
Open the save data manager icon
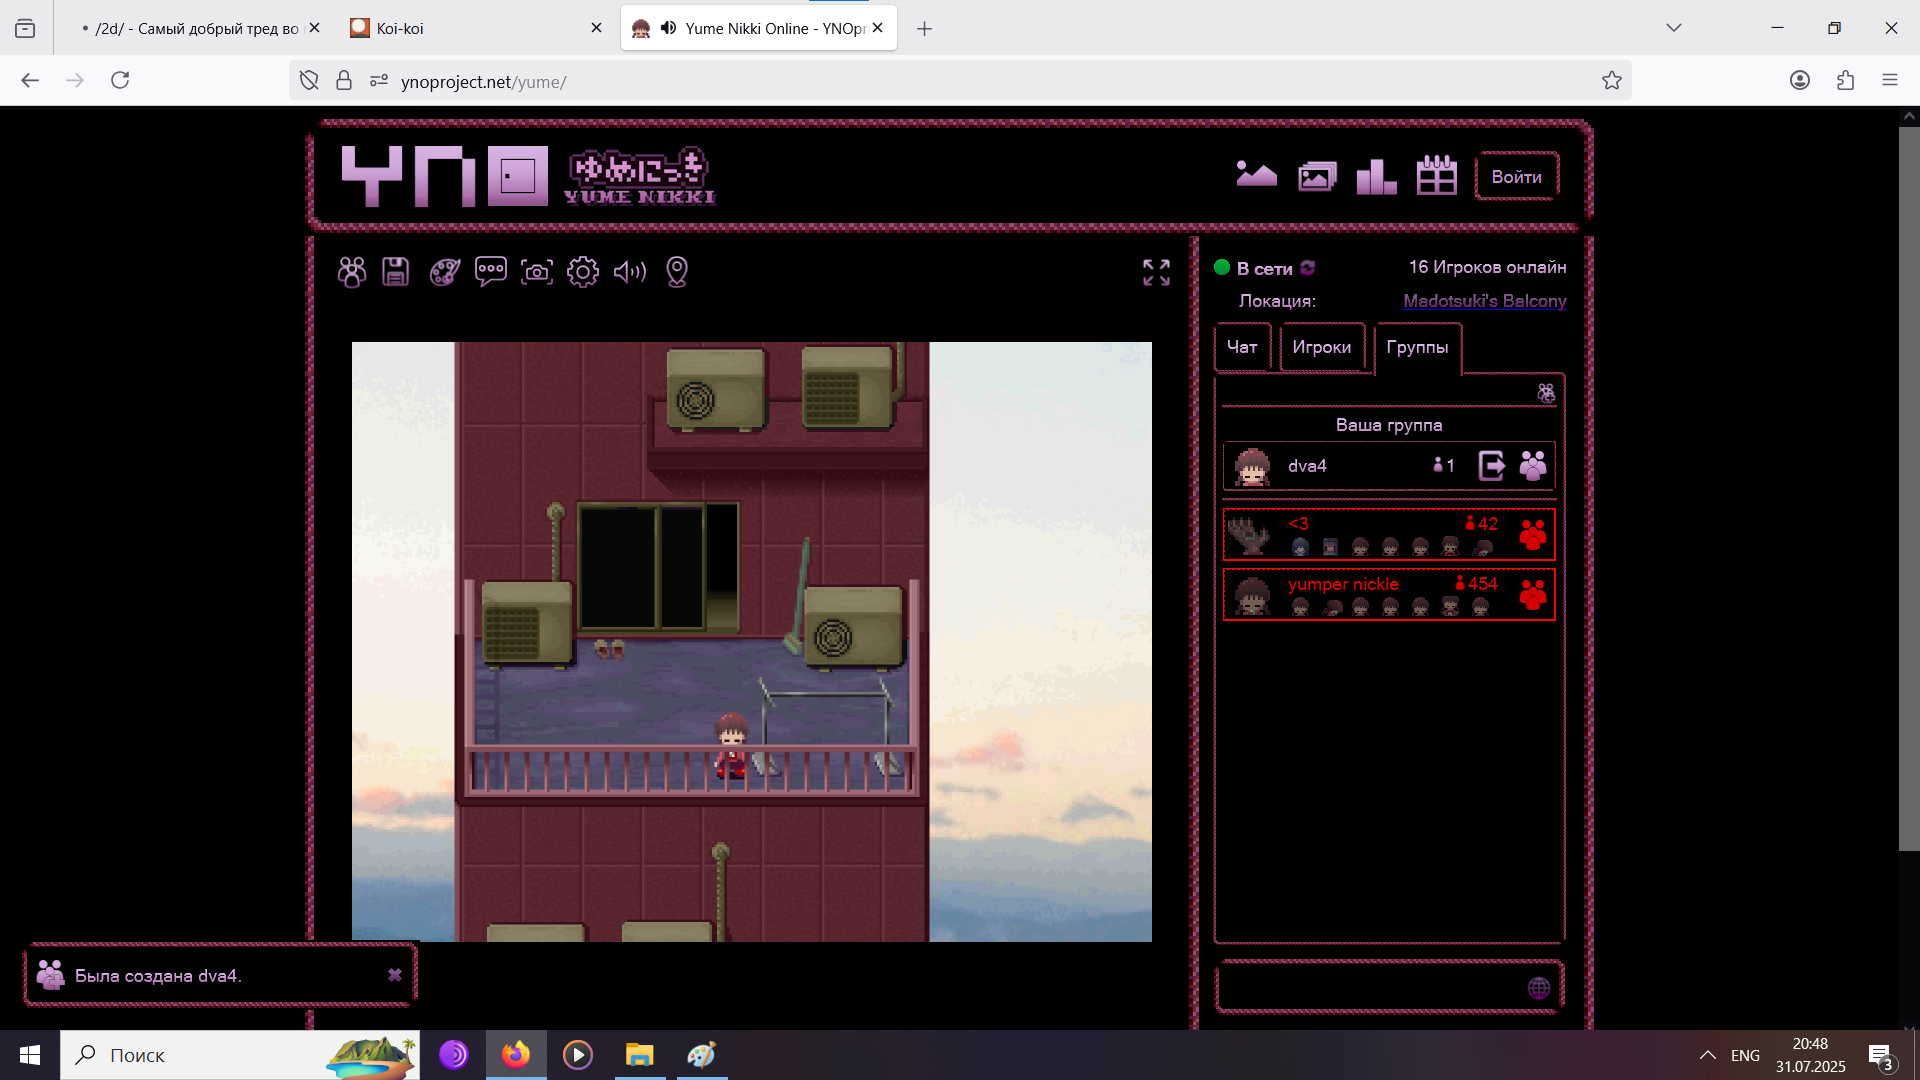pyautogui.click(x=396, y=272)
